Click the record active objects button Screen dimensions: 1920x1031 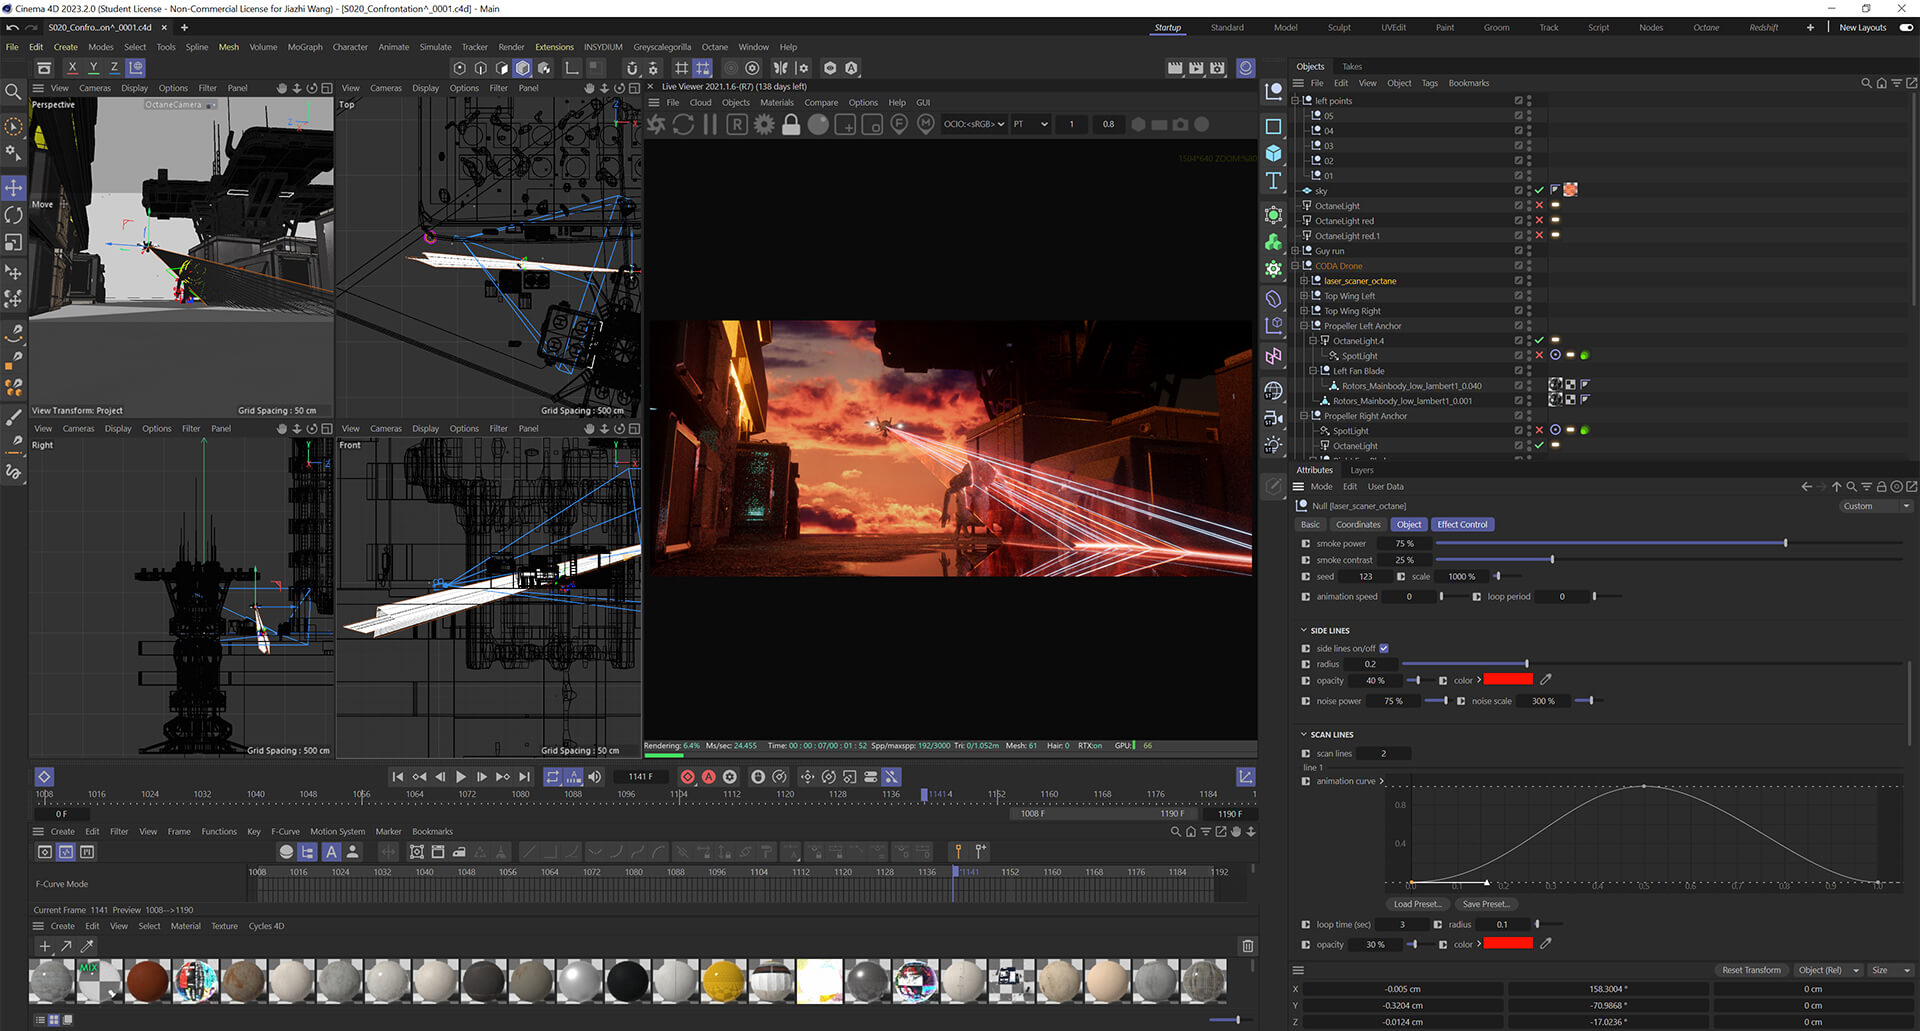687,777
